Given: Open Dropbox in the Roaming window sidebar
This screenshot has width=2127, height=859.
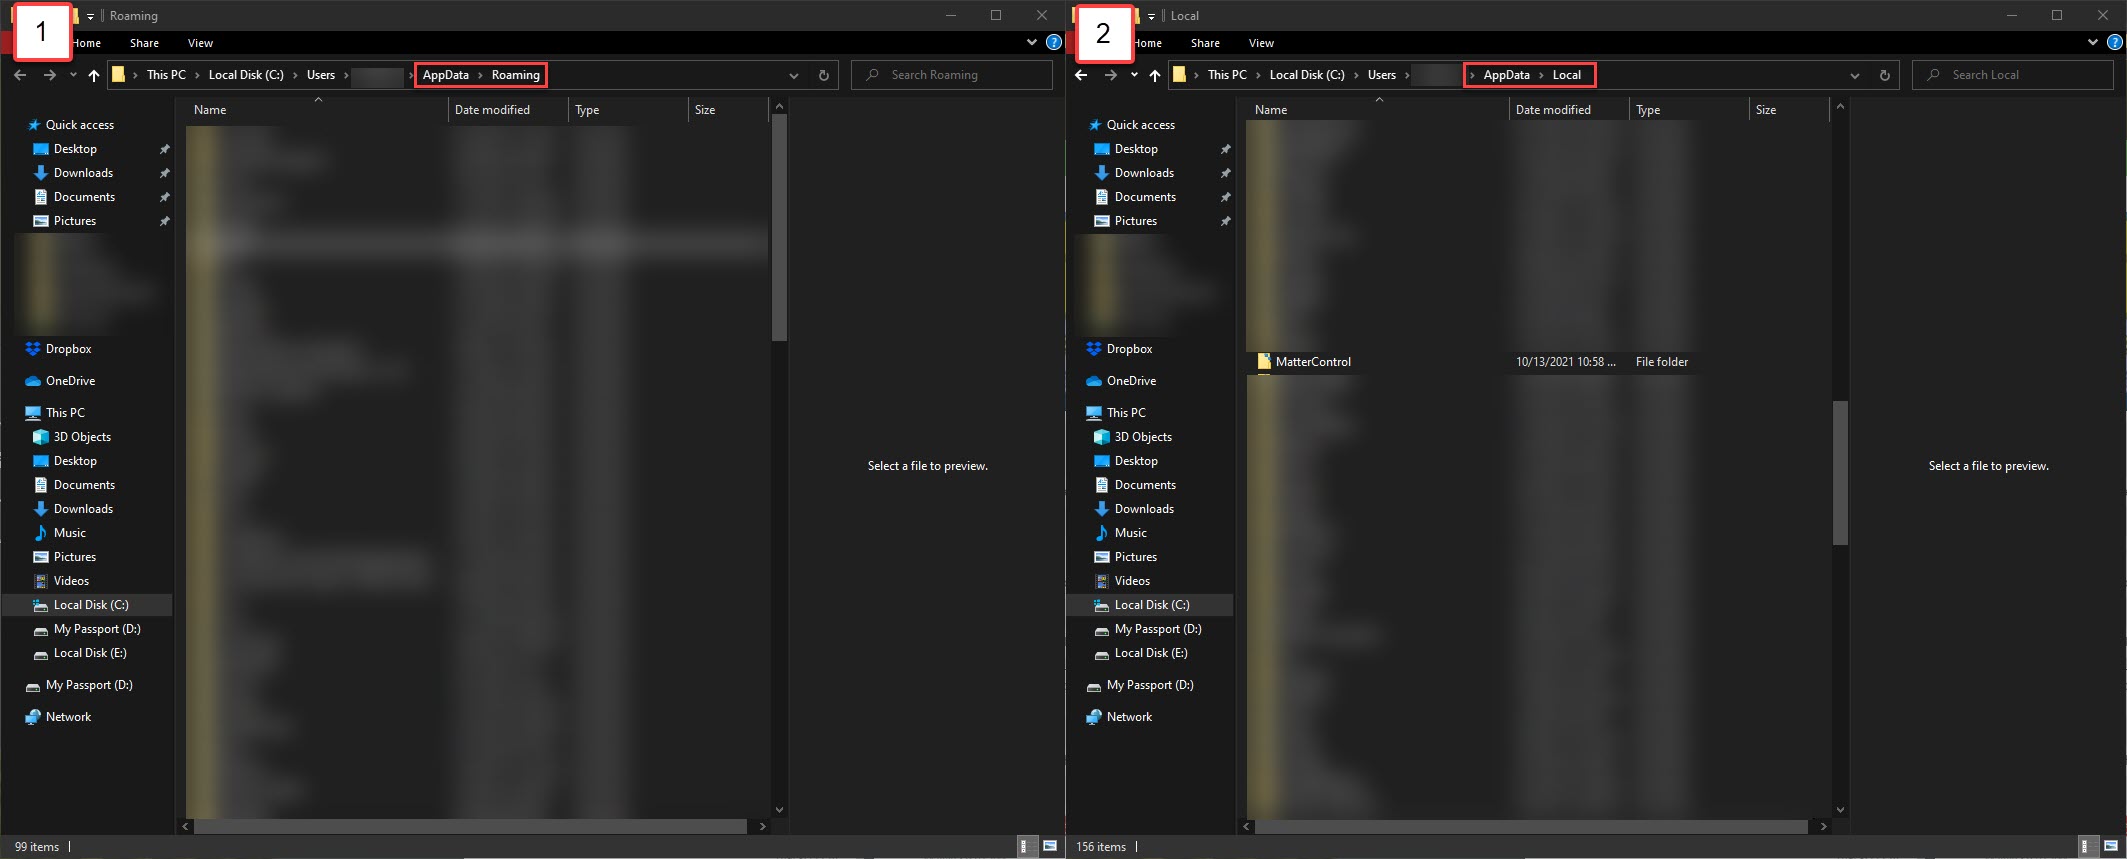Looking at the screenshot, I should (68, 349).
